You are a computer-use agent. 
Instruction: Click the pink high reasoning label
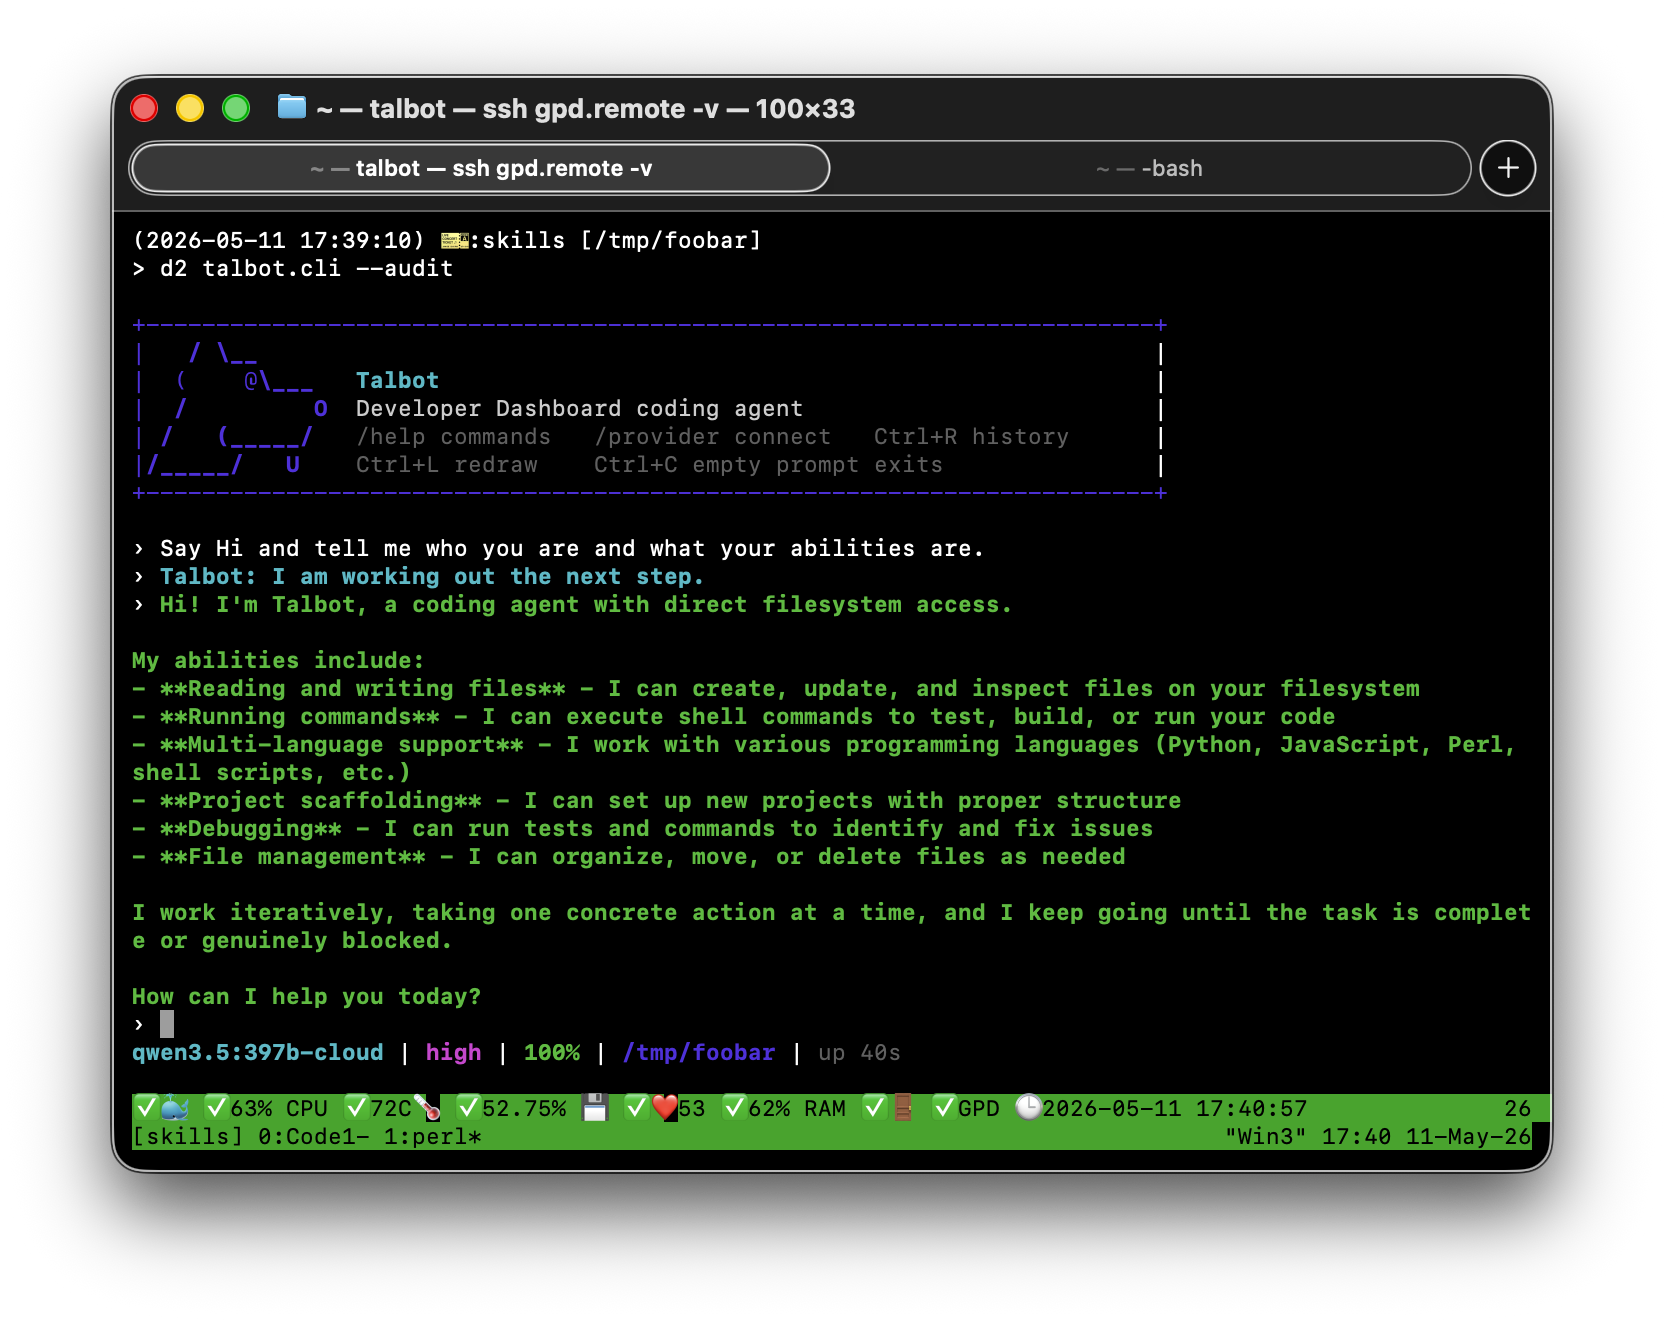click(453, 1052)
